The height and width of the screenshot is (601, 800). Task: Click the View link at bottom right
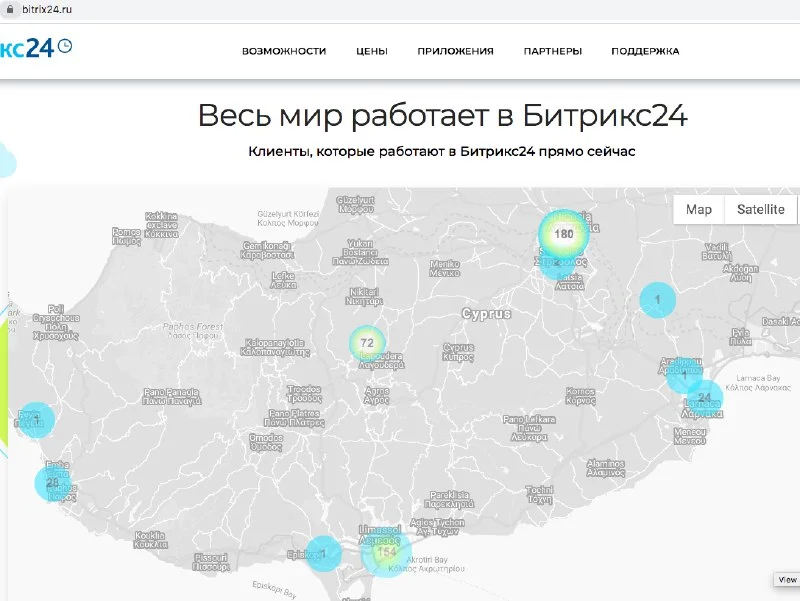[x=786, y=580]
